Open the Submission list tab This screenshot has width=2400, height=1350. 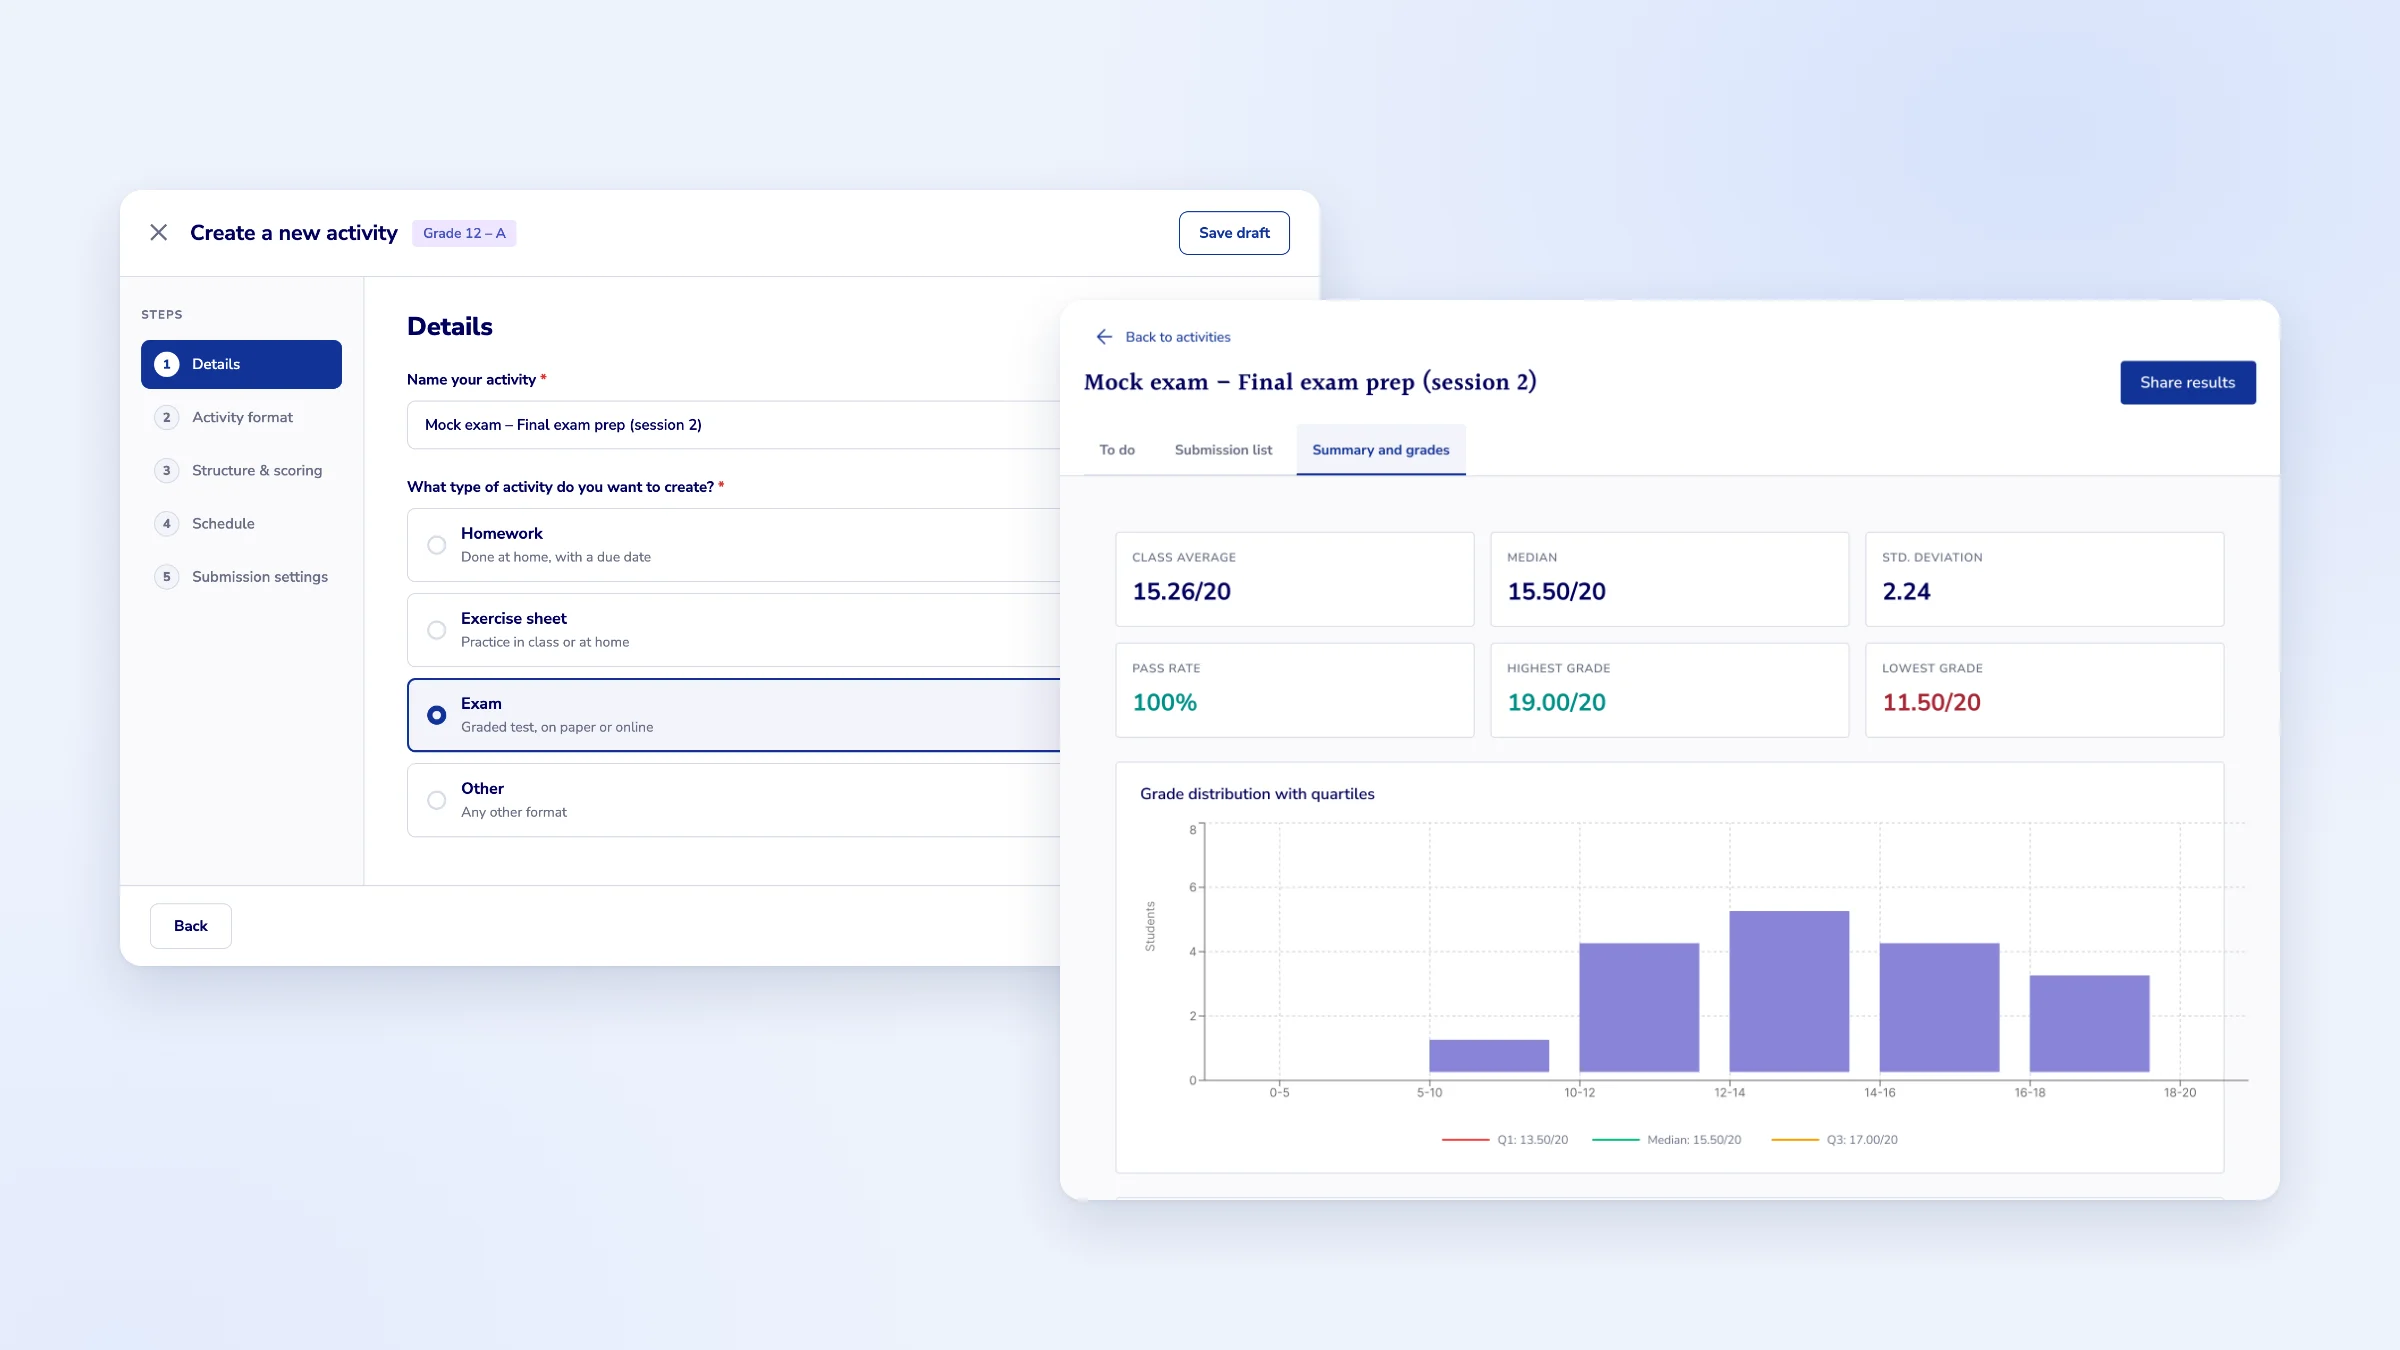1223,450
